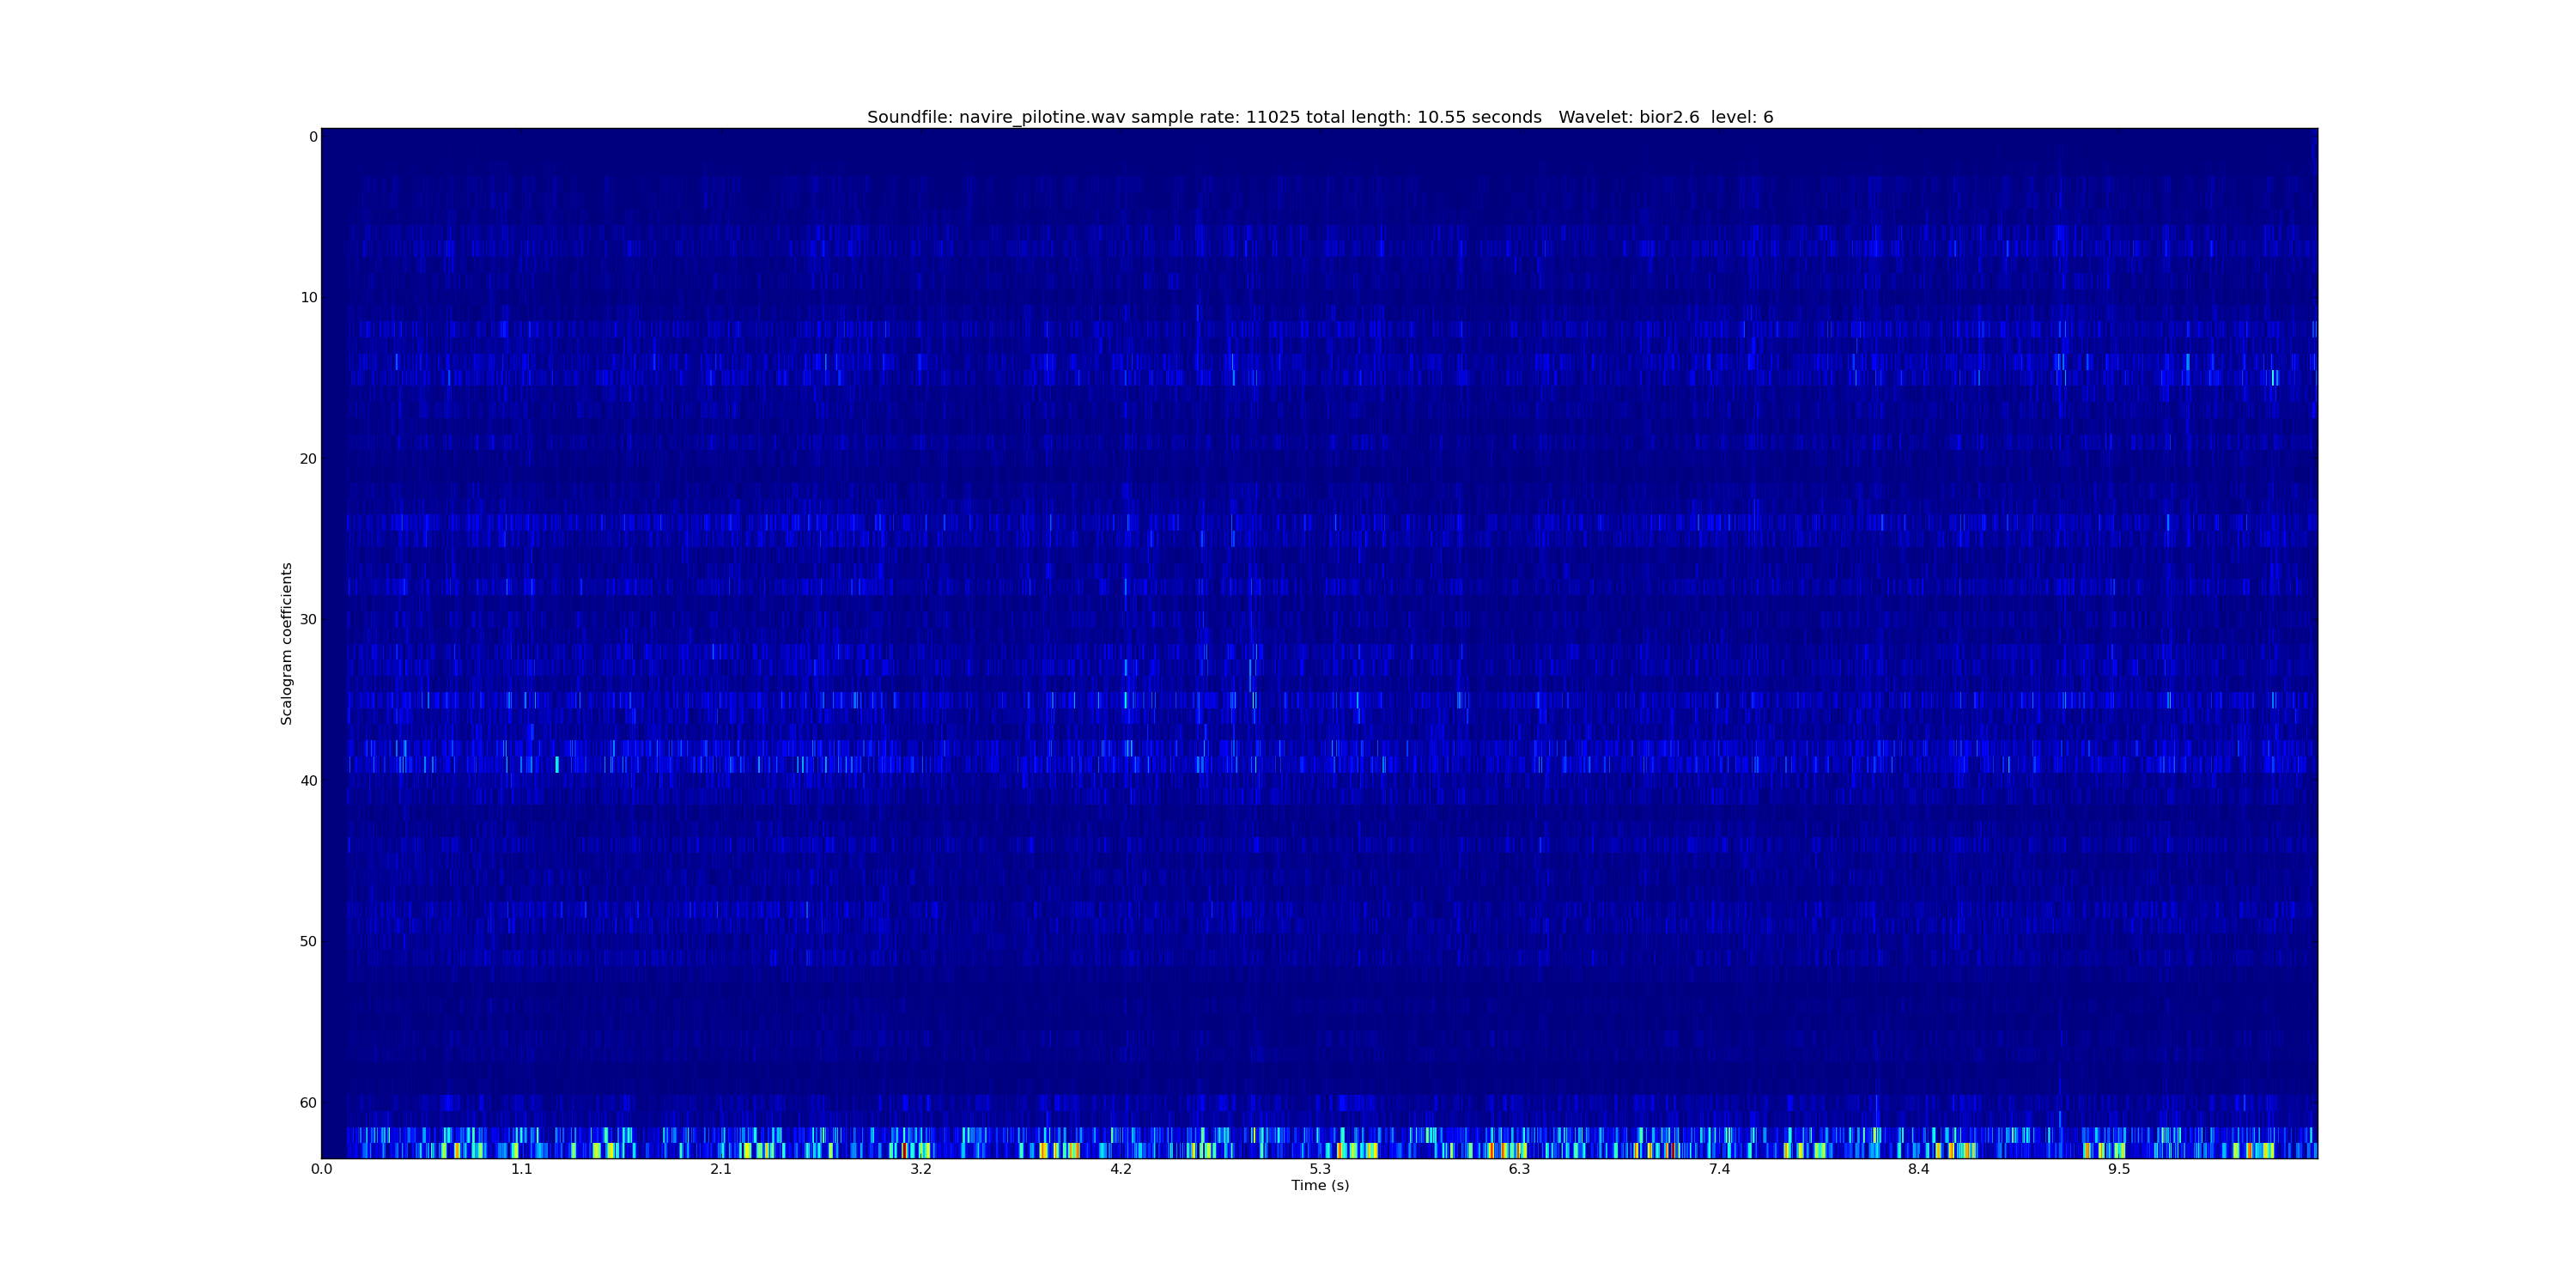Screen dimensions: 2576x1288
Task: Click the y-axis tick label 50
Action: click(308, 942)
